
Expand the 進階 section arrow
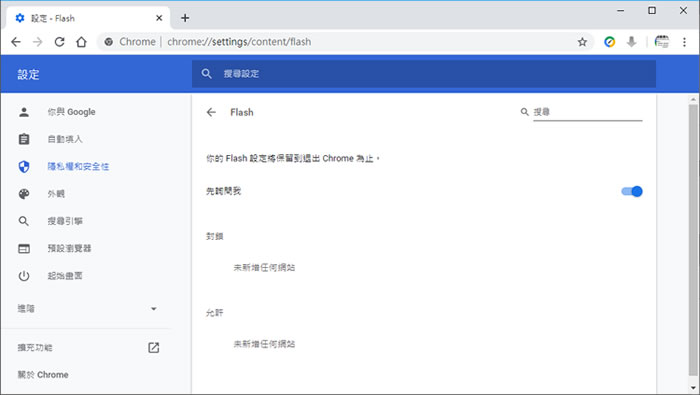point(154,309)
